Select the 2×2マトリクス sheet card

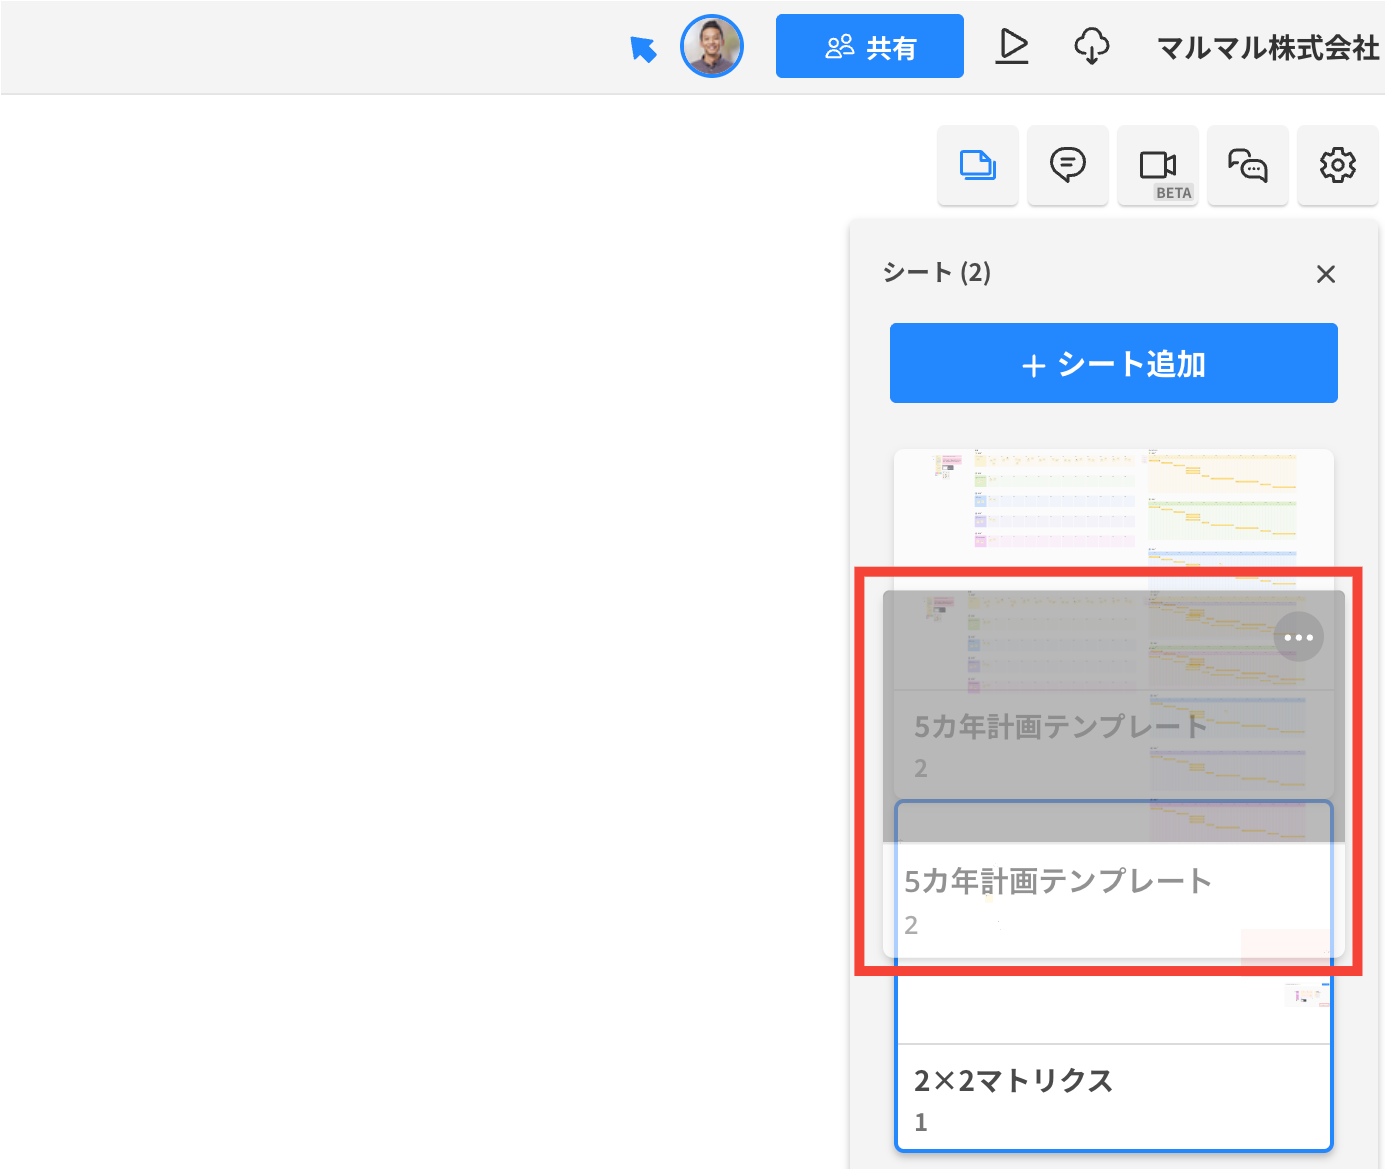(x=1114, y=1097)
